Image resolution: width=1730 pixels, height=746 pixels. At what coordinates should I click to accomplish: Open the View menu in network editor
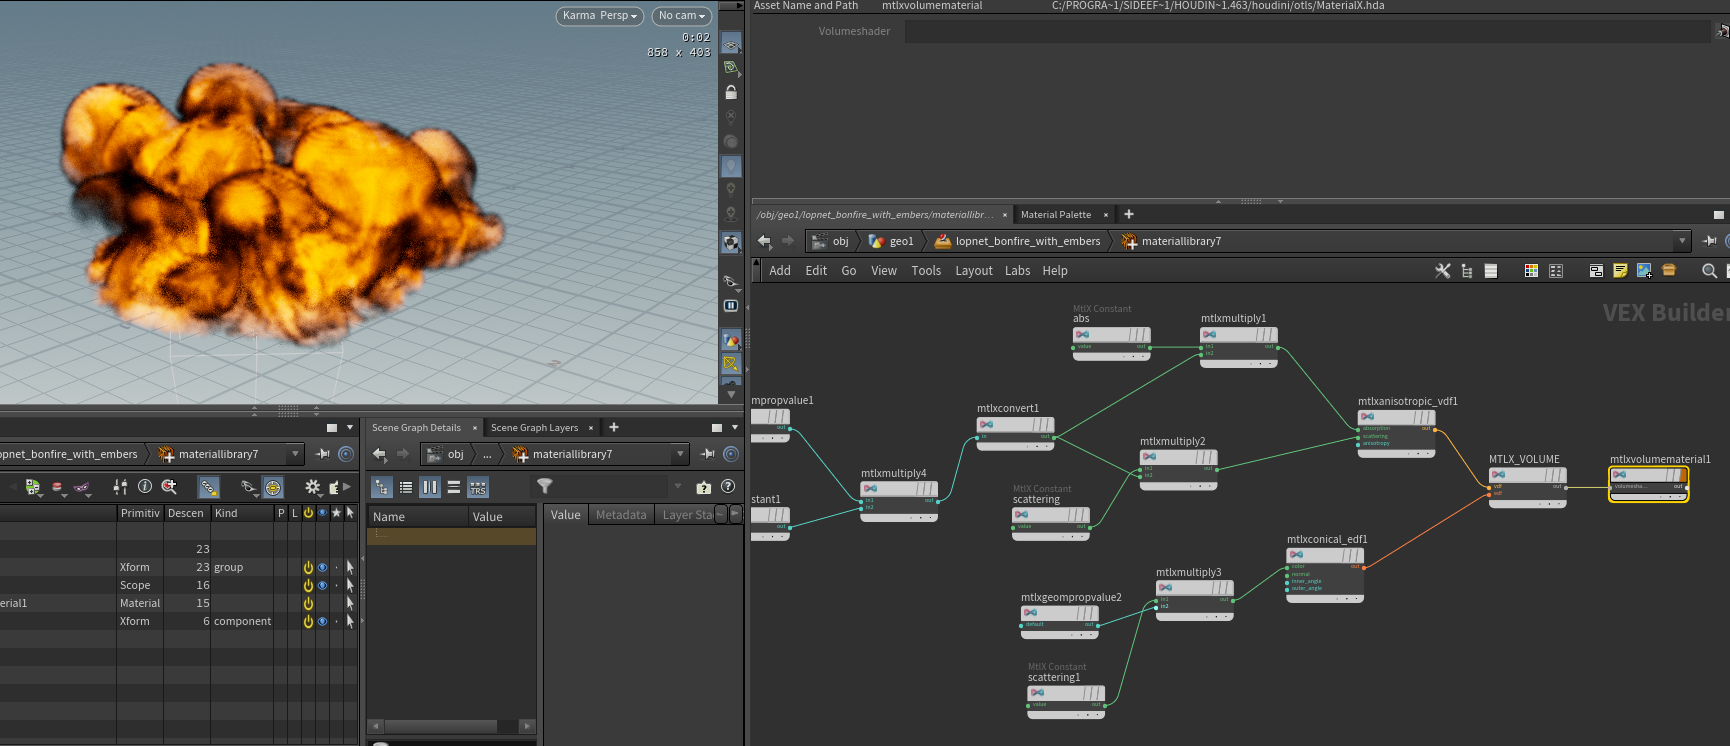coord(884,271)
